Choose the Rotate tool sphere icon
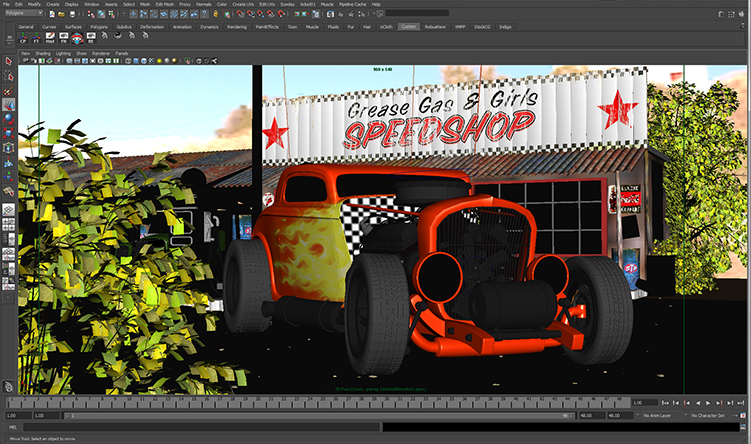This screenshot has height=444, width=751. 8,119
